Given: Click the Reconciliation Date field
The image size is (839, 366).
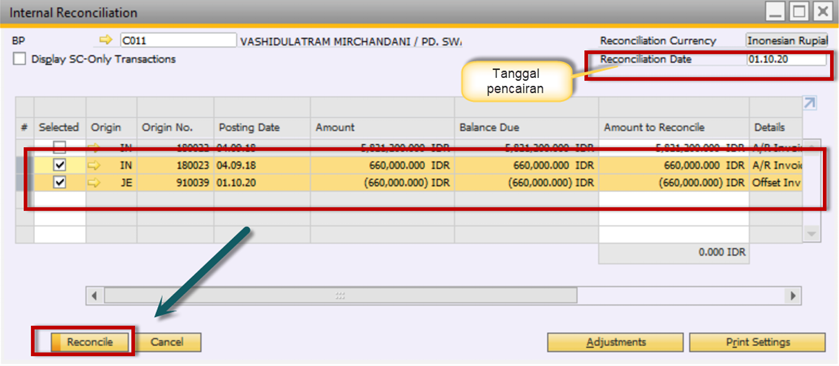Looking at the screenshot, I should pos(786,59).
